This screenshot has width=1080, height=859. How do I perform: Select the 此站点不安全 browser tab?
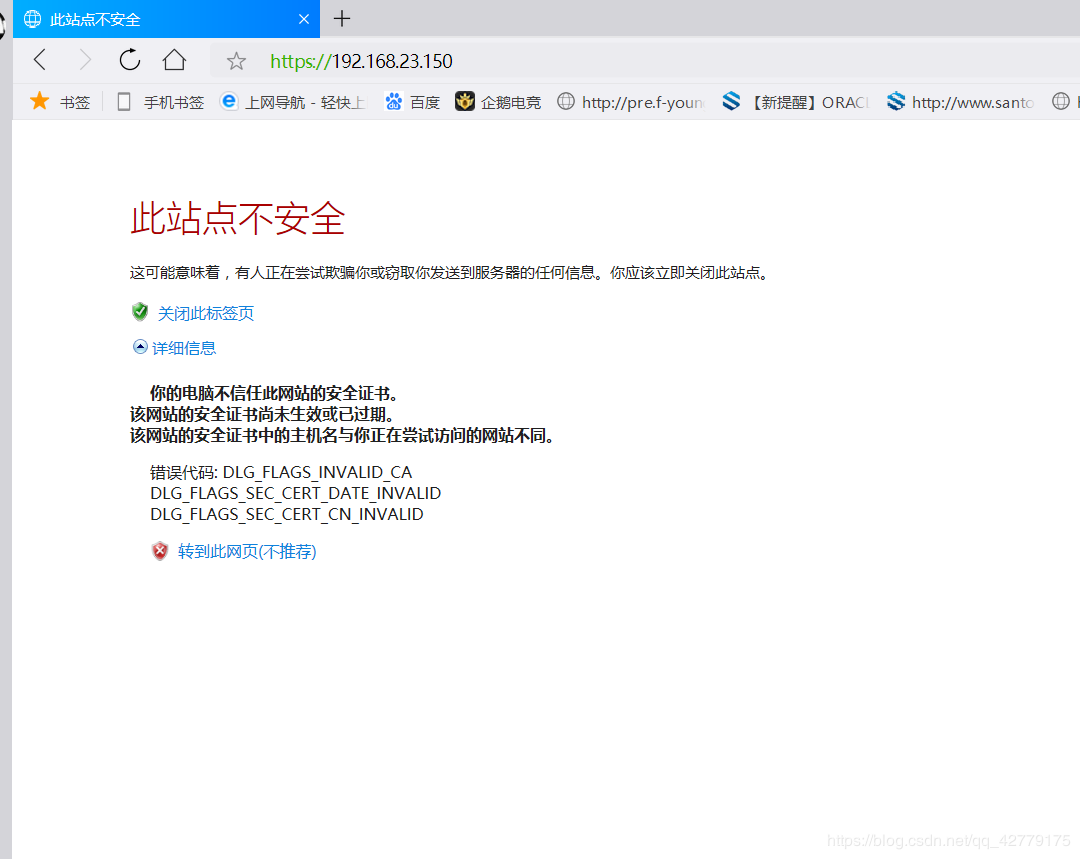pyautogui.click(x=150, y=19)
